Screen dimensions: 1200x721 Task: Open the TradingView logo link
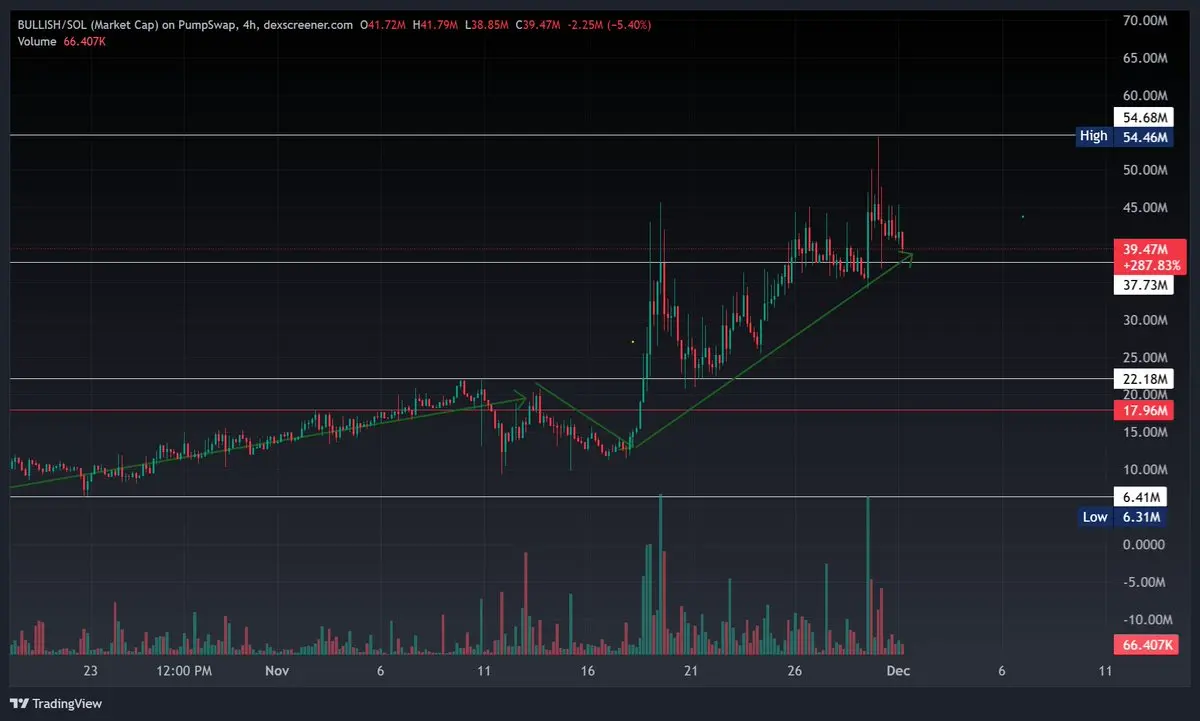(56, 704)
